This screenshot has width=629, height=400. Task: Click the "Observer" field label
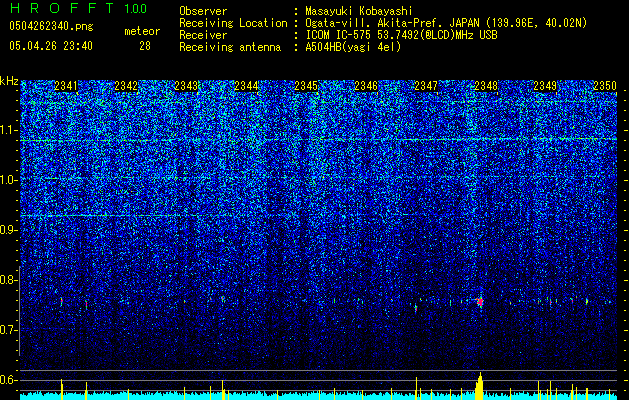(203, 11)
